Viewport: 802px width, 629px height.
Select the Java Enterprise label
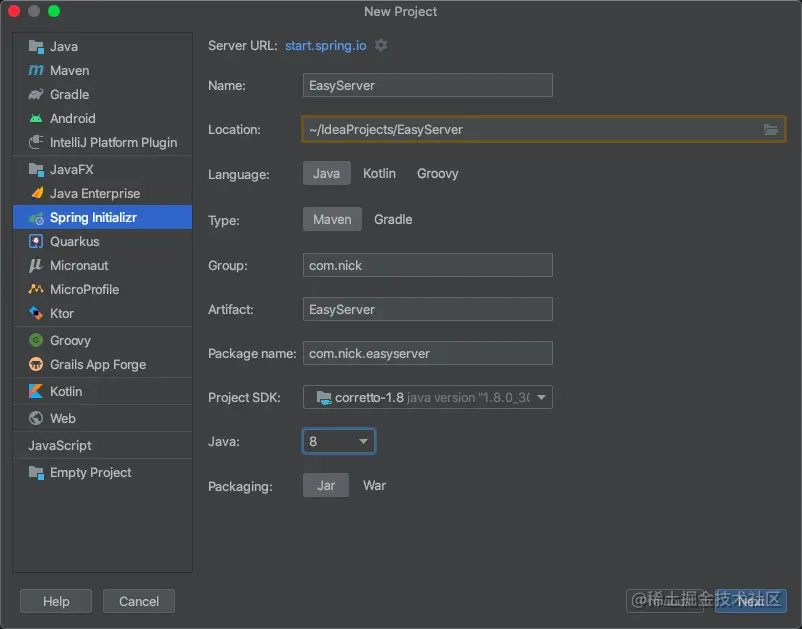point(95,193)
